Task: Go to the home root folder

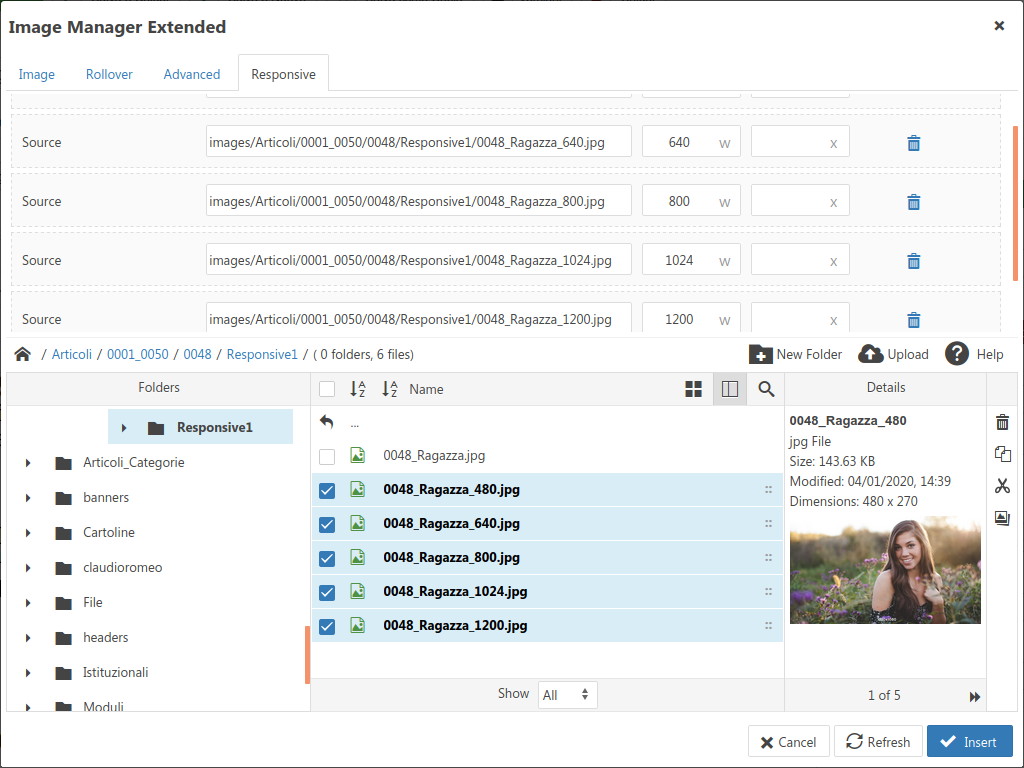Action: tap(23, 354)
